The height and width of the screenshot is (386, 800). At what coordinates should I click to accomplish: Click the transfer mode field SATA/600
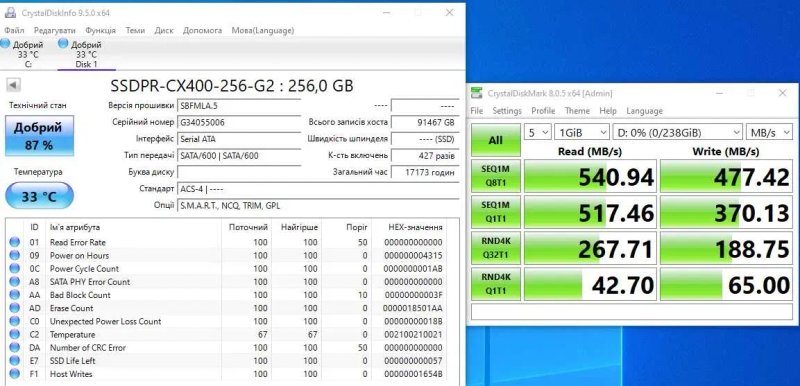tap(239, 156)
